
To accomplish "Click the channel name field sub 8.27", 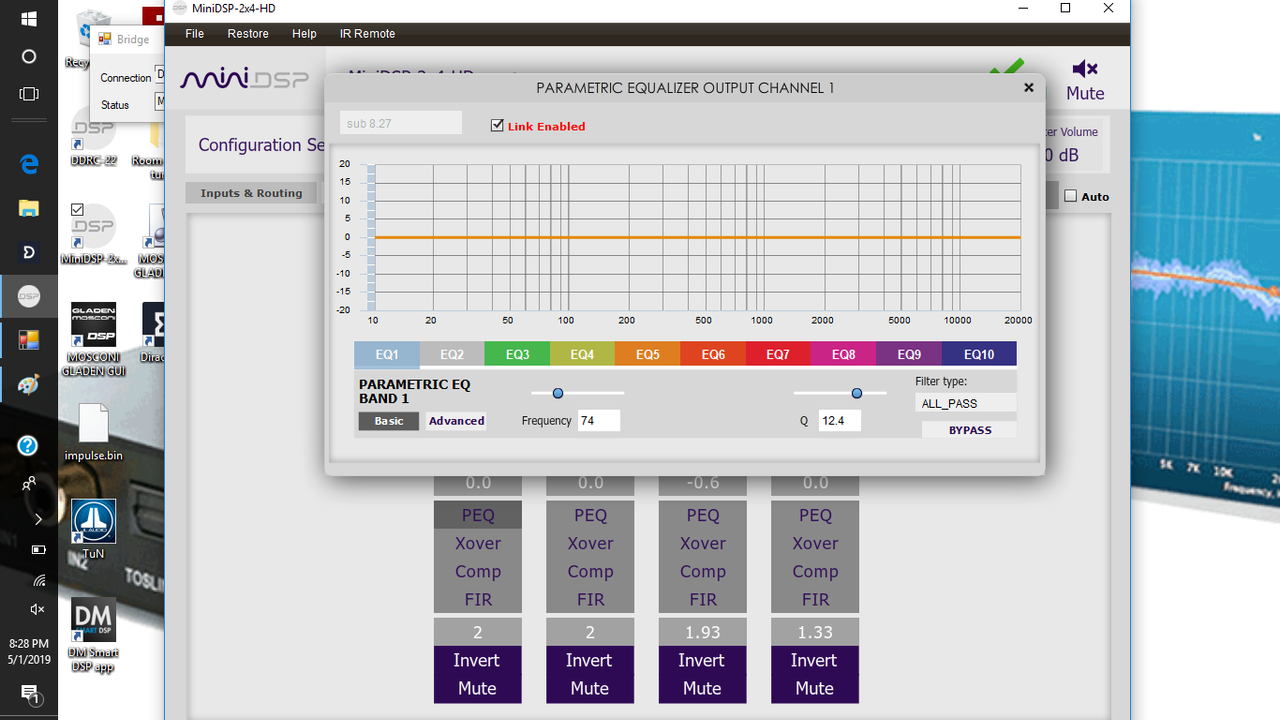I will coord(401,123).
